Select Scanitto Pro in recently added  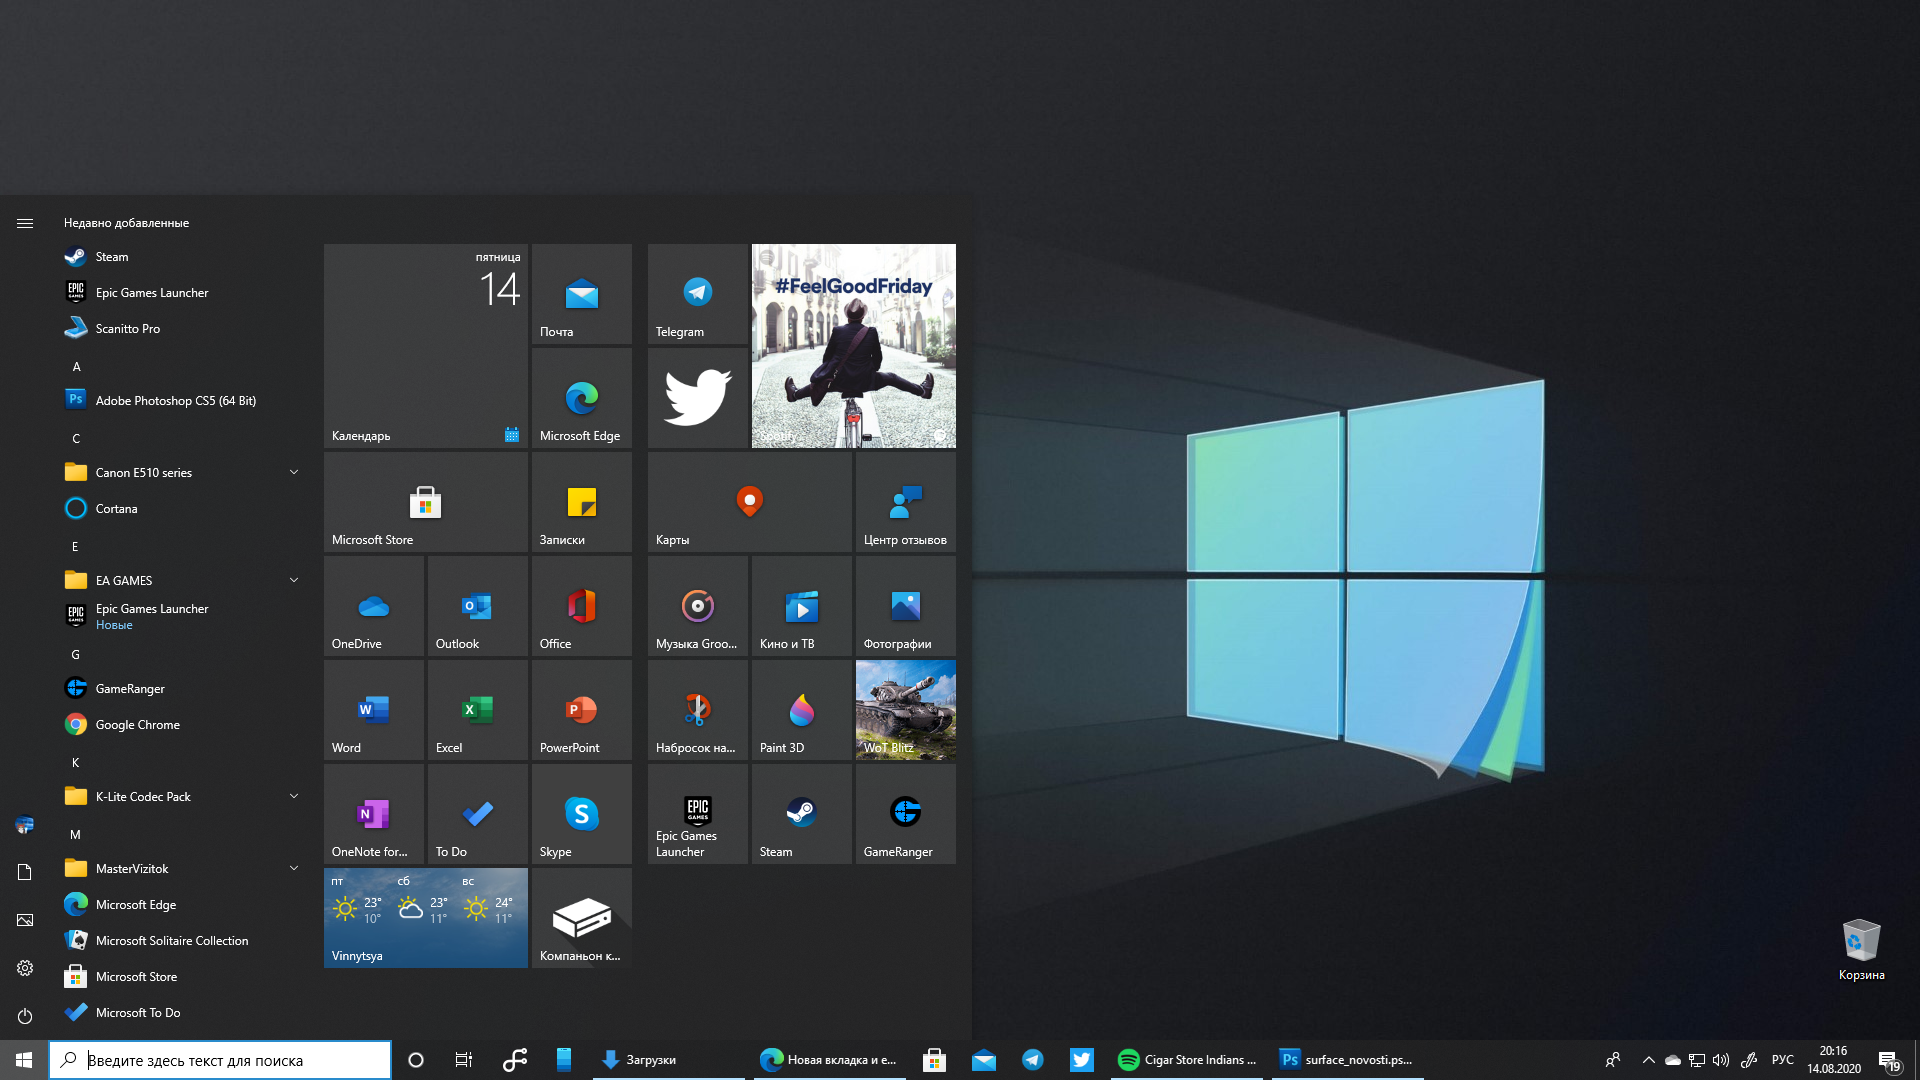[x=127, y=329]
